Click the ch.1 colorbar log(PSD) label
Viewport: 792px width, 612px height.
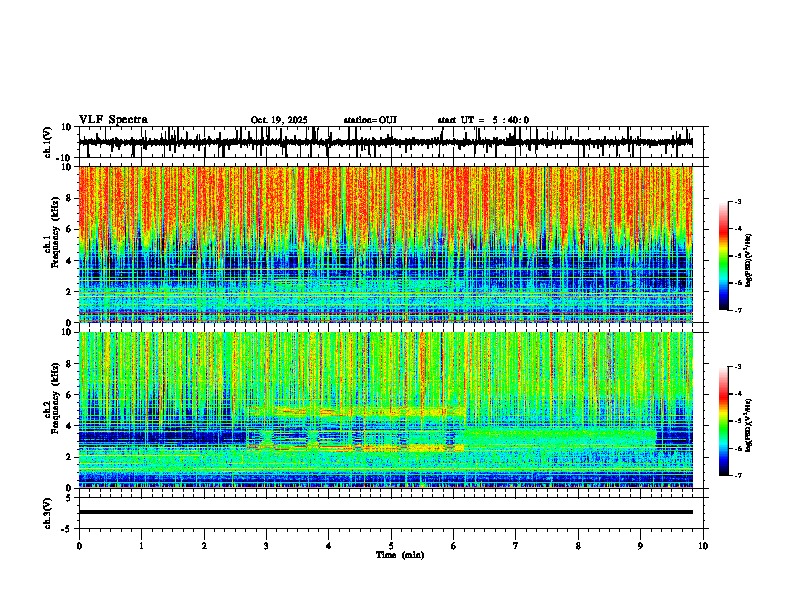point(748,260)
